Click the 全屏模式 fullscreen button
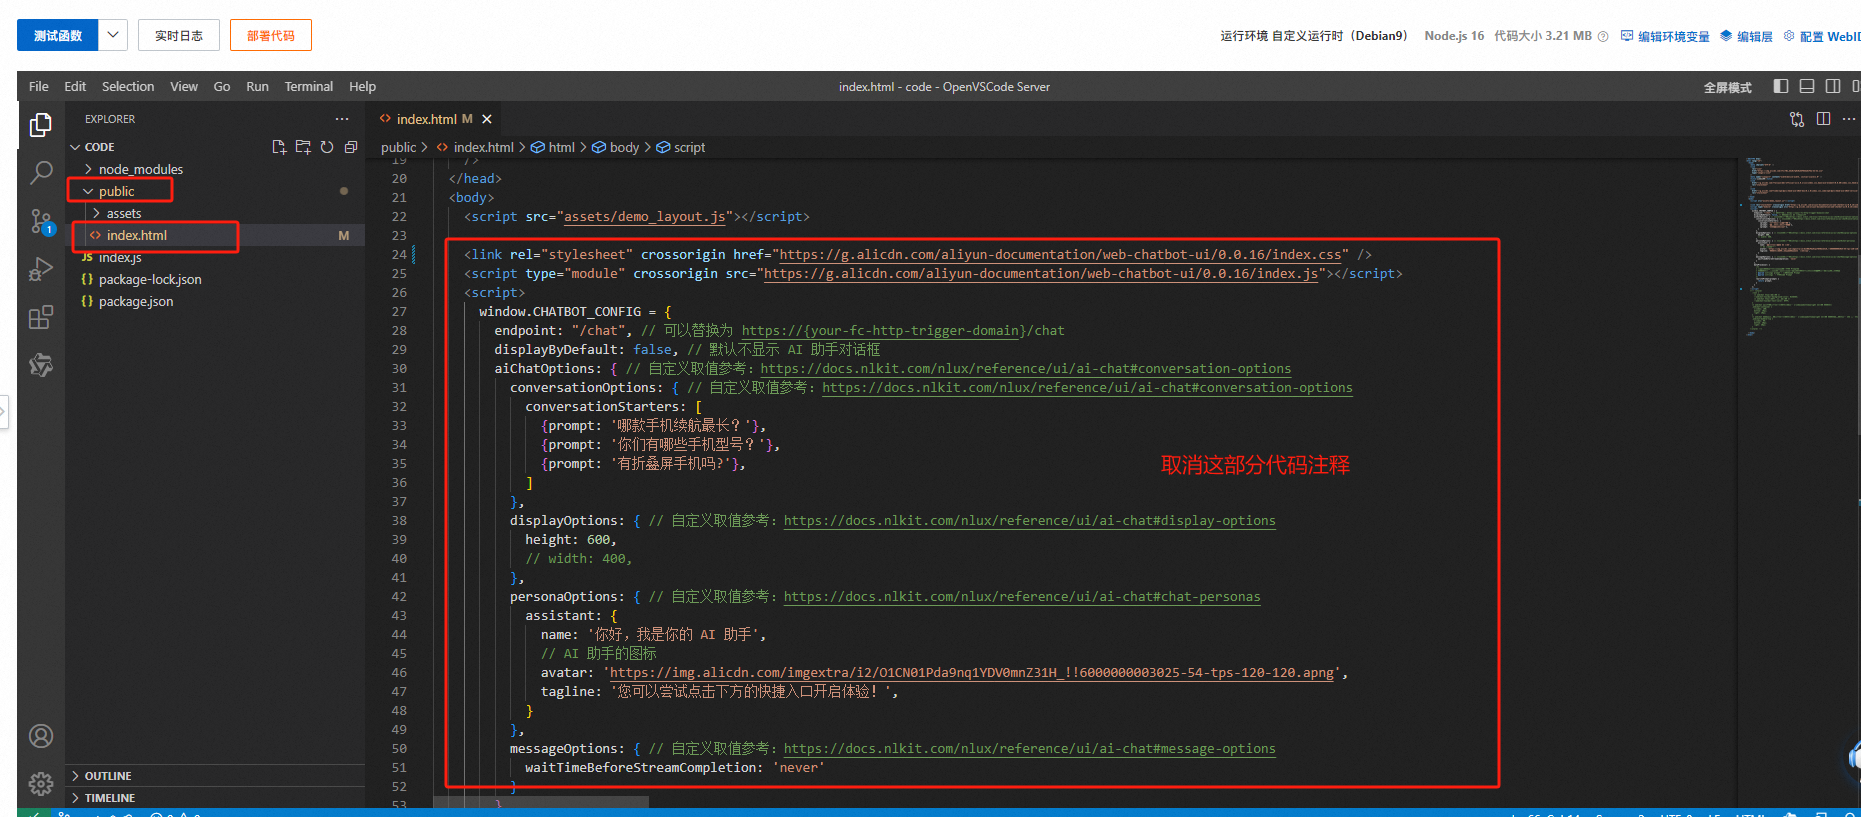The height and width of the screenshot is (817, 1861). [x=1727, y=87]
